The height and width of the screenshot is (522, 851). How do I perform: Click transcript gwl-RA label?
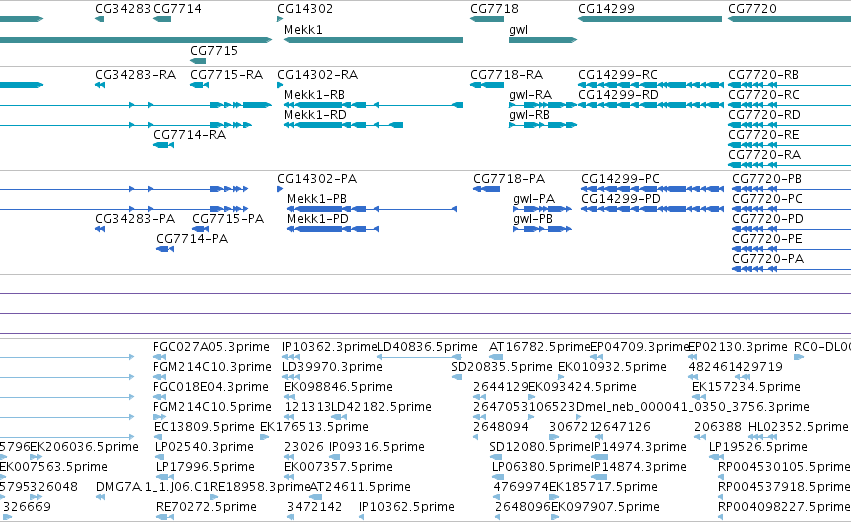530,95
